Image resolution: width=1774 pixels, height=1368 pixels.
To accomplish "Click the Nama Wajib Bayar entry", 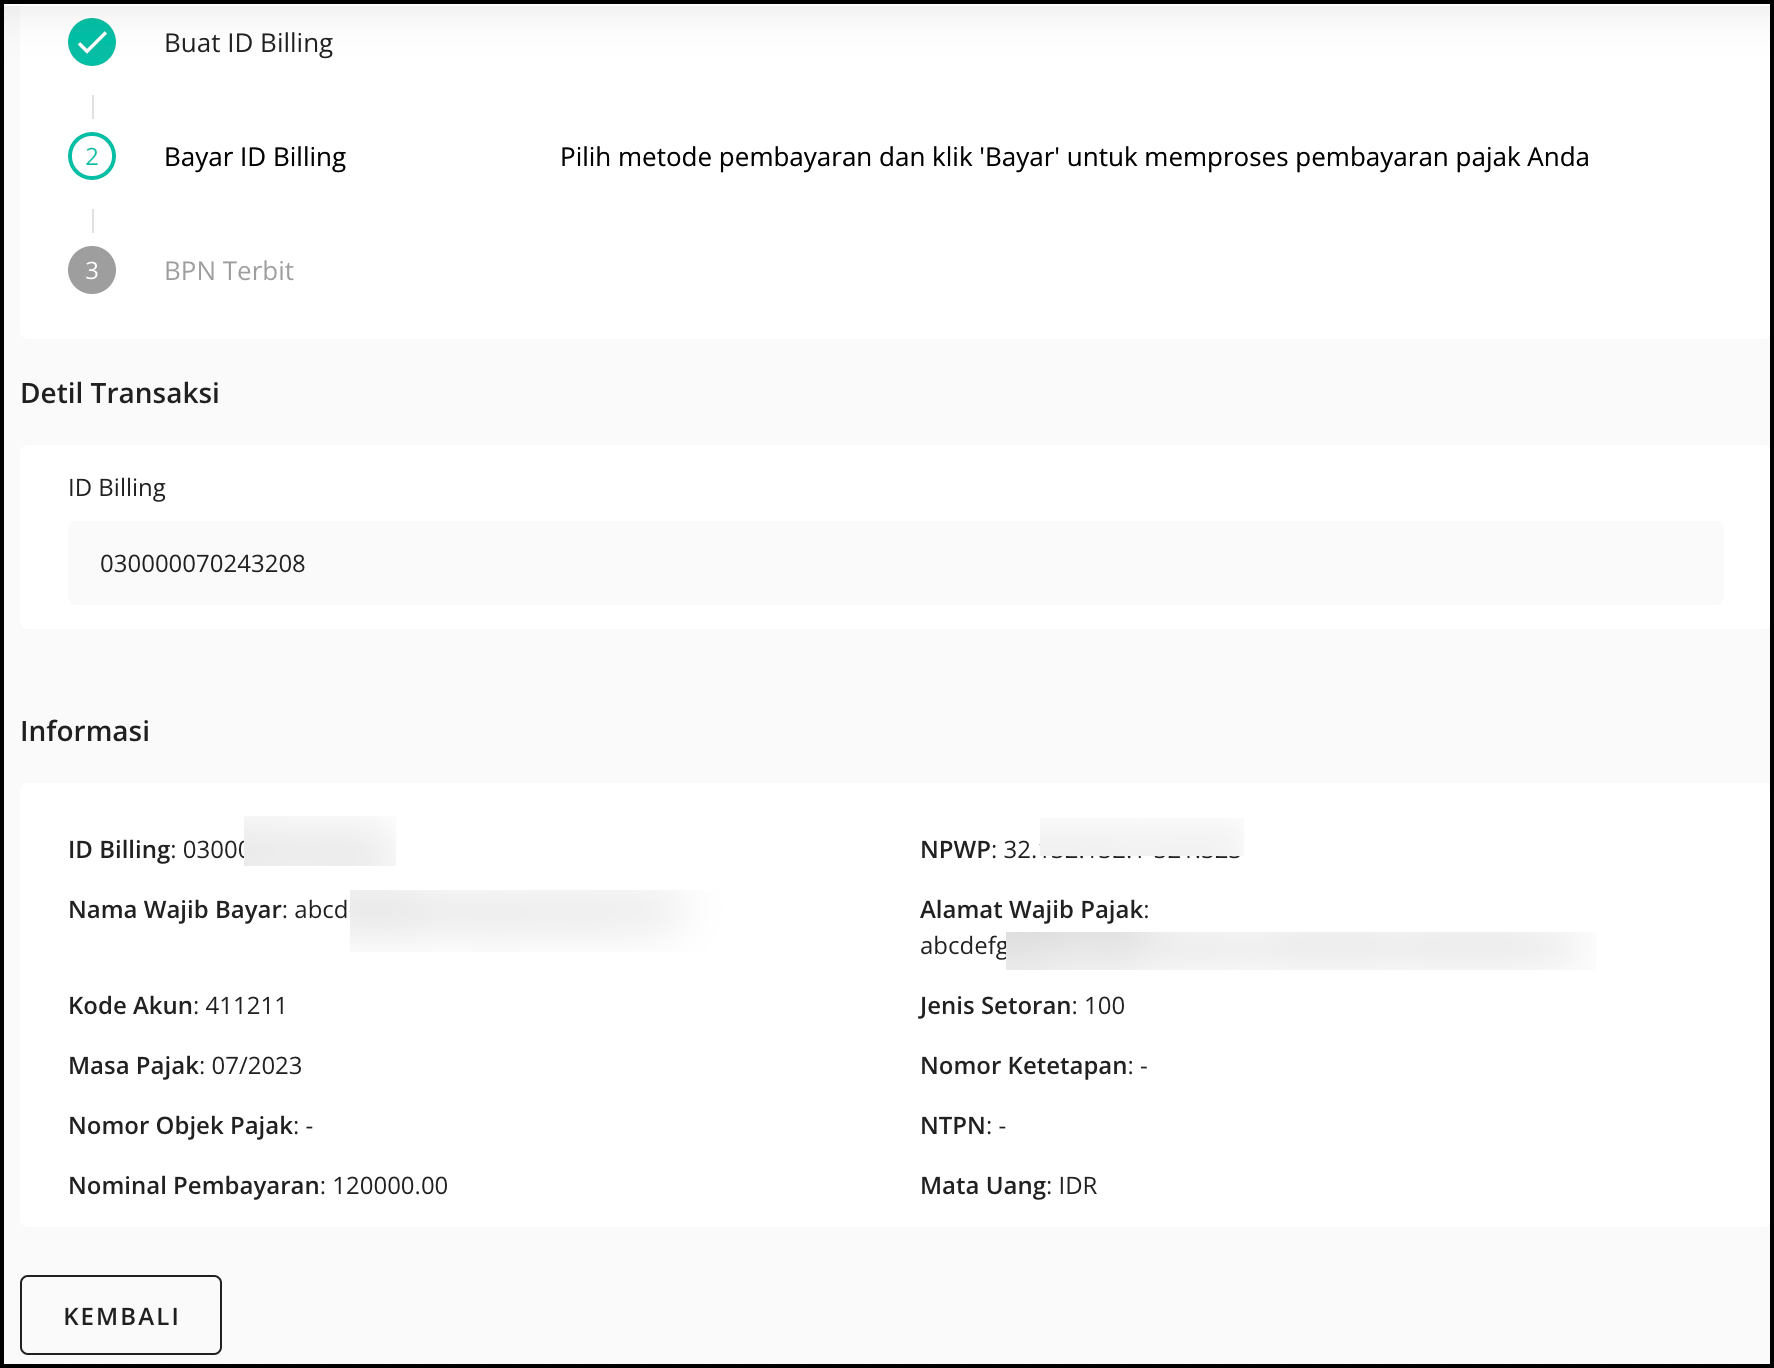I will click(x=208, y=910).
